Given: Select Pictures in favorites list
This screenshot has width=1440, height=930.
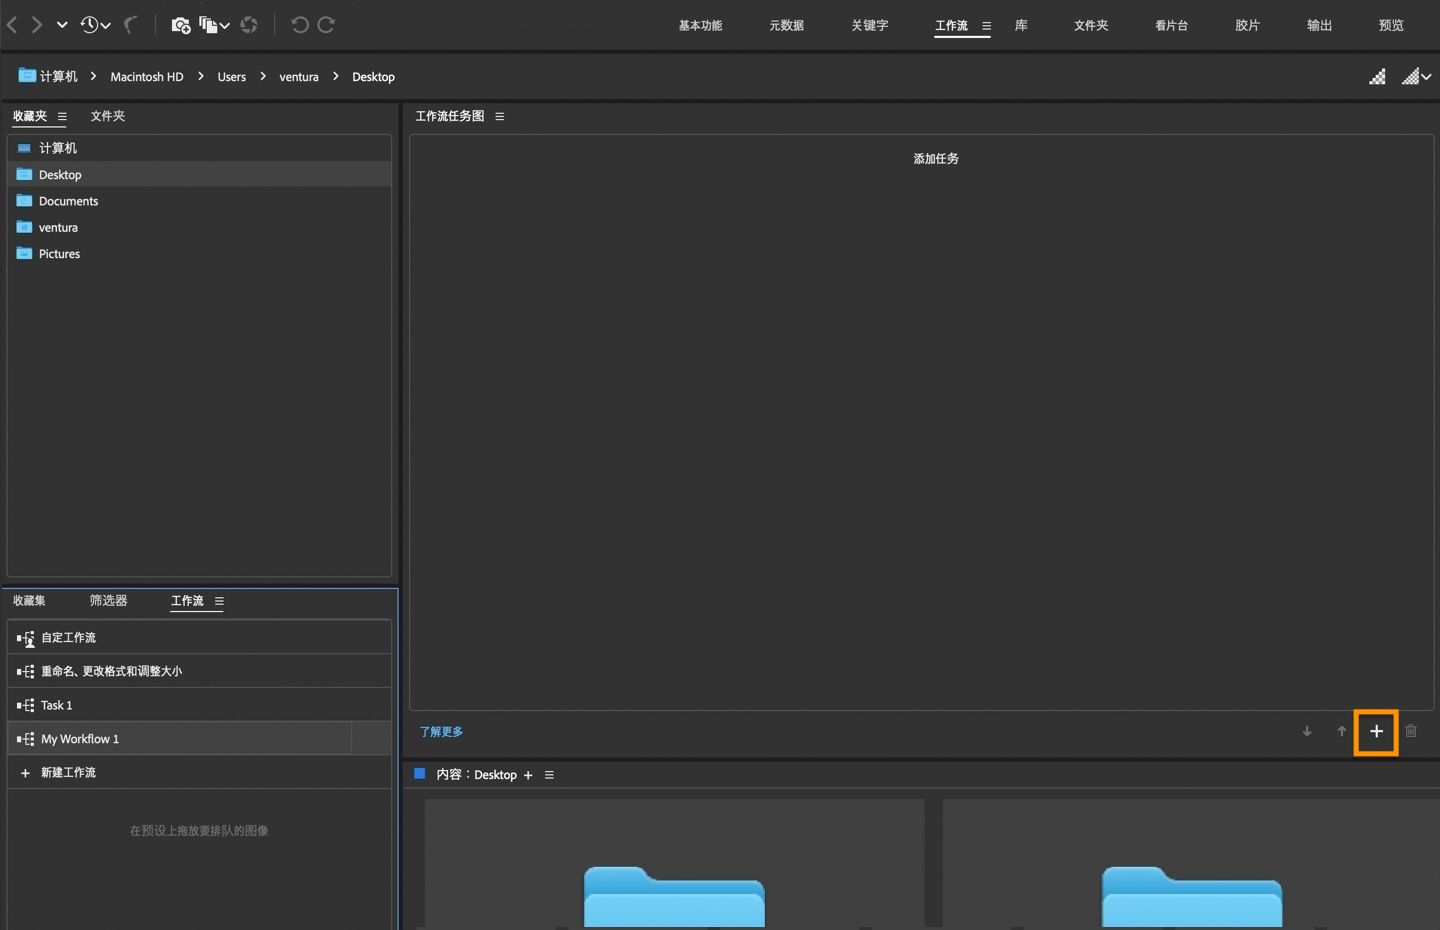Looking at the screenshot, I should (x=199, y=254).
